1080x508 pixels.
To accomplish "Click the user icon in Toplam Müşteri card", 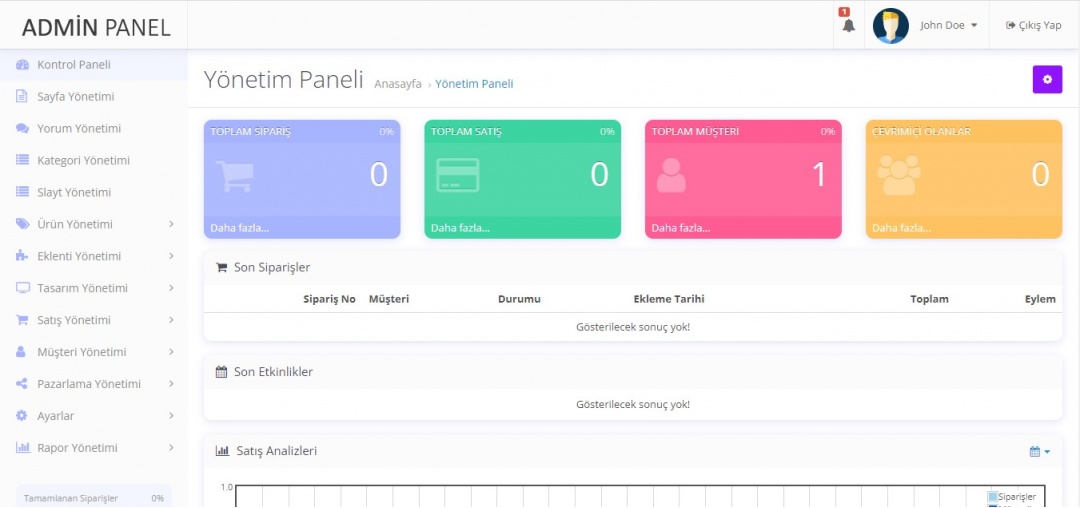I will (x=671, y=175).
